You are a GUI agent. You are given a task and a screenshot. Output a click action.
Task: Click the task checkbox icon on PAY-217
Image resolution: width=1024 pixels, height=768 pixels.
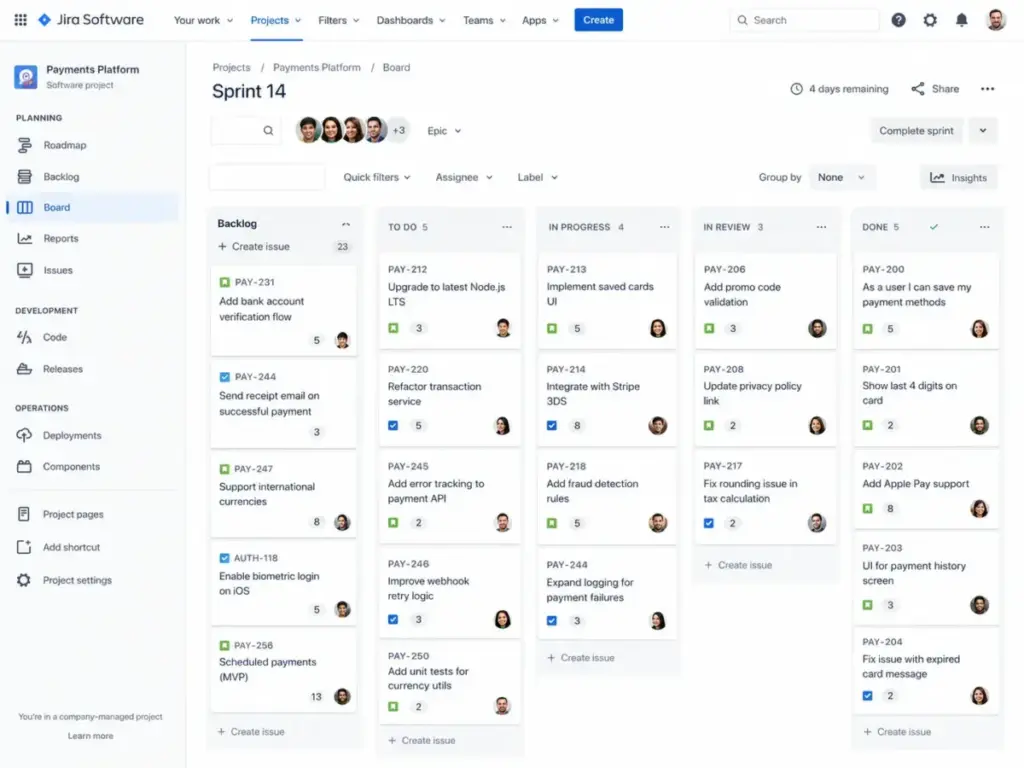pyautogui.click(x=709, y=523)
